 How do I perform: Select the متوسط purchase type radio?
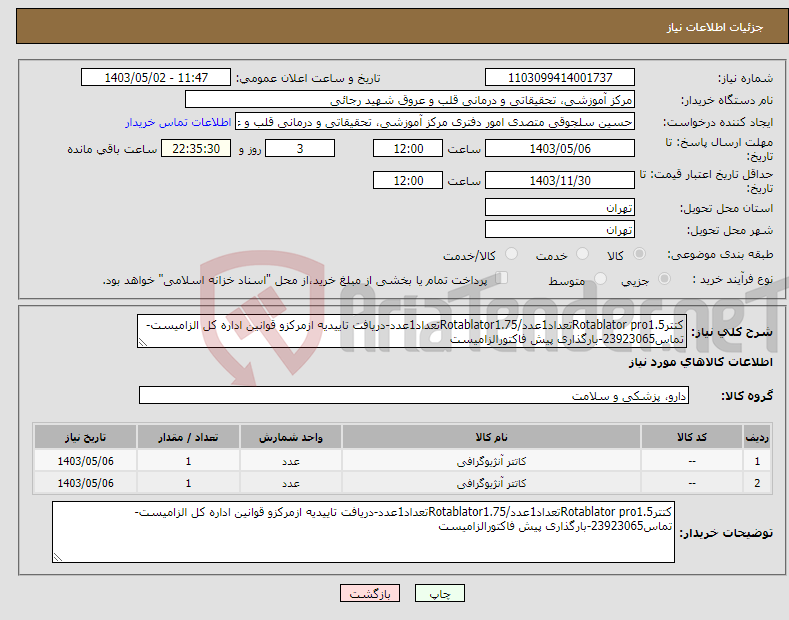600,279
